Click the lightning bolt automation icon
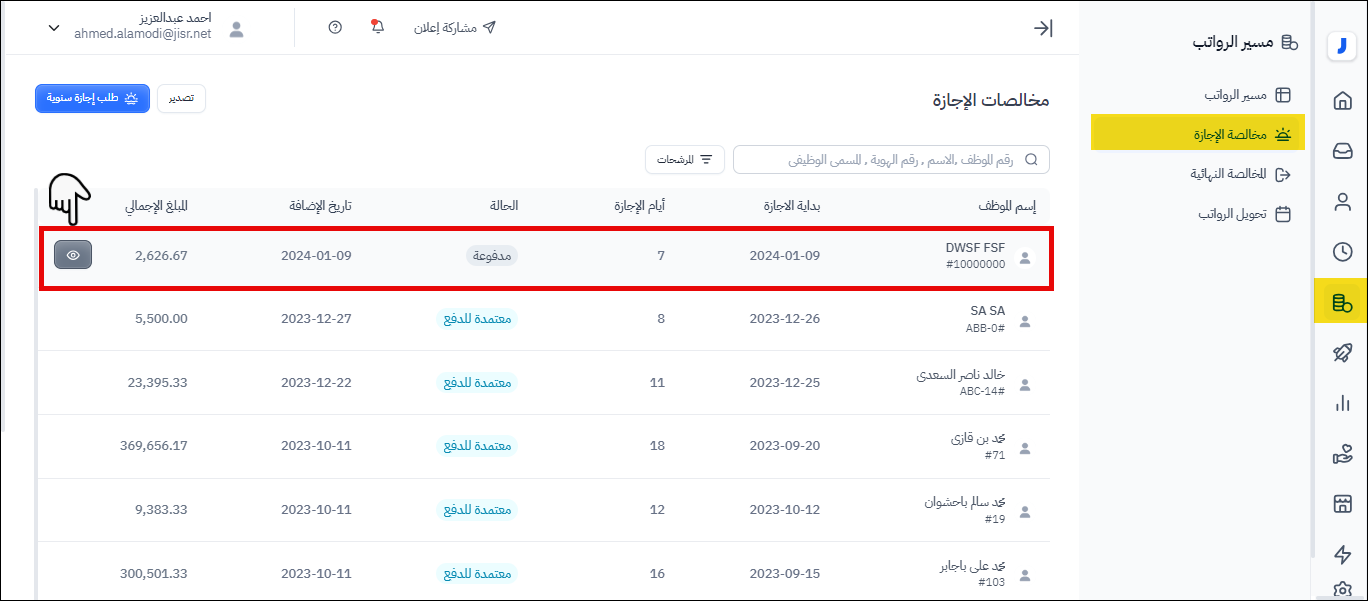 click(x=1342, y=554)
